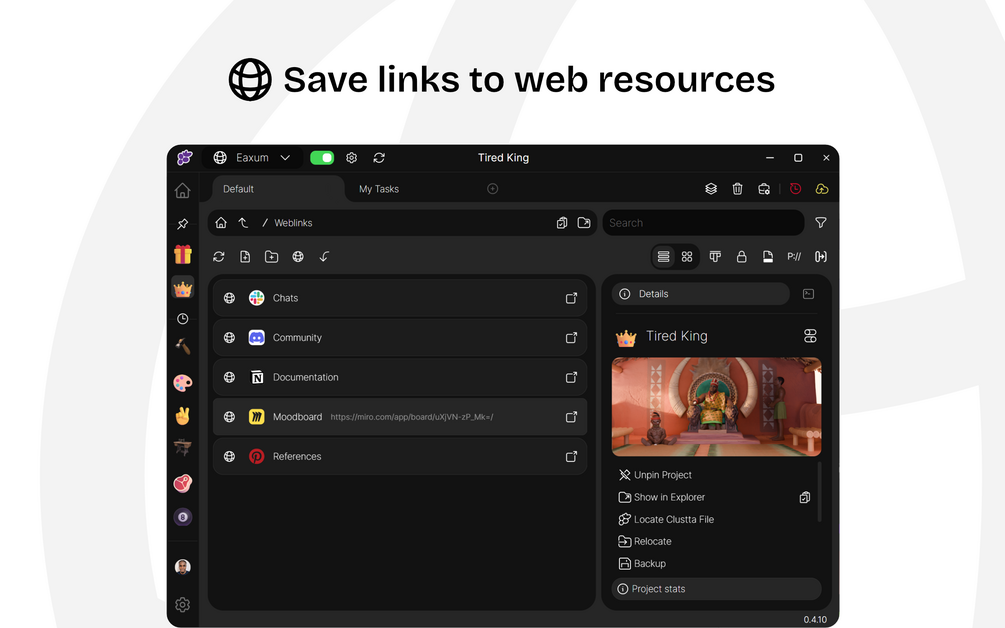The width and height of the screenshot is (1005, 628).
Task: Copy path icon in path bar
Action: pyautogui.click(x=561, y=222)
